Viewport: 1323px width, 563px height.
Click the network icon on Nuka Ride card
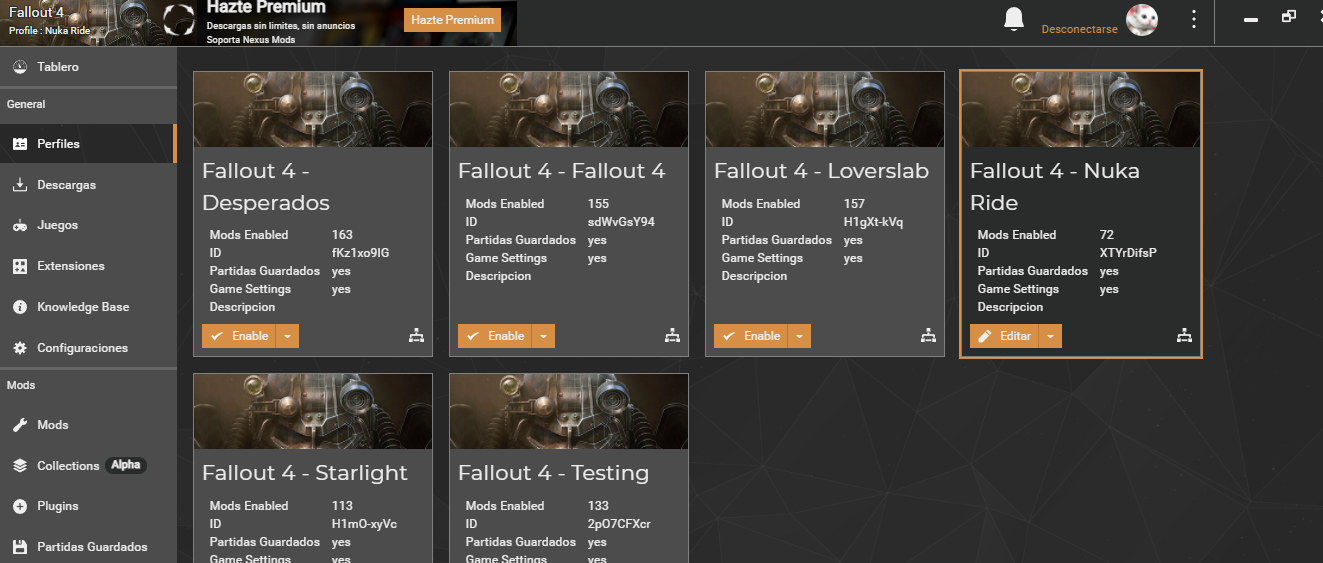click(1185, 336)
